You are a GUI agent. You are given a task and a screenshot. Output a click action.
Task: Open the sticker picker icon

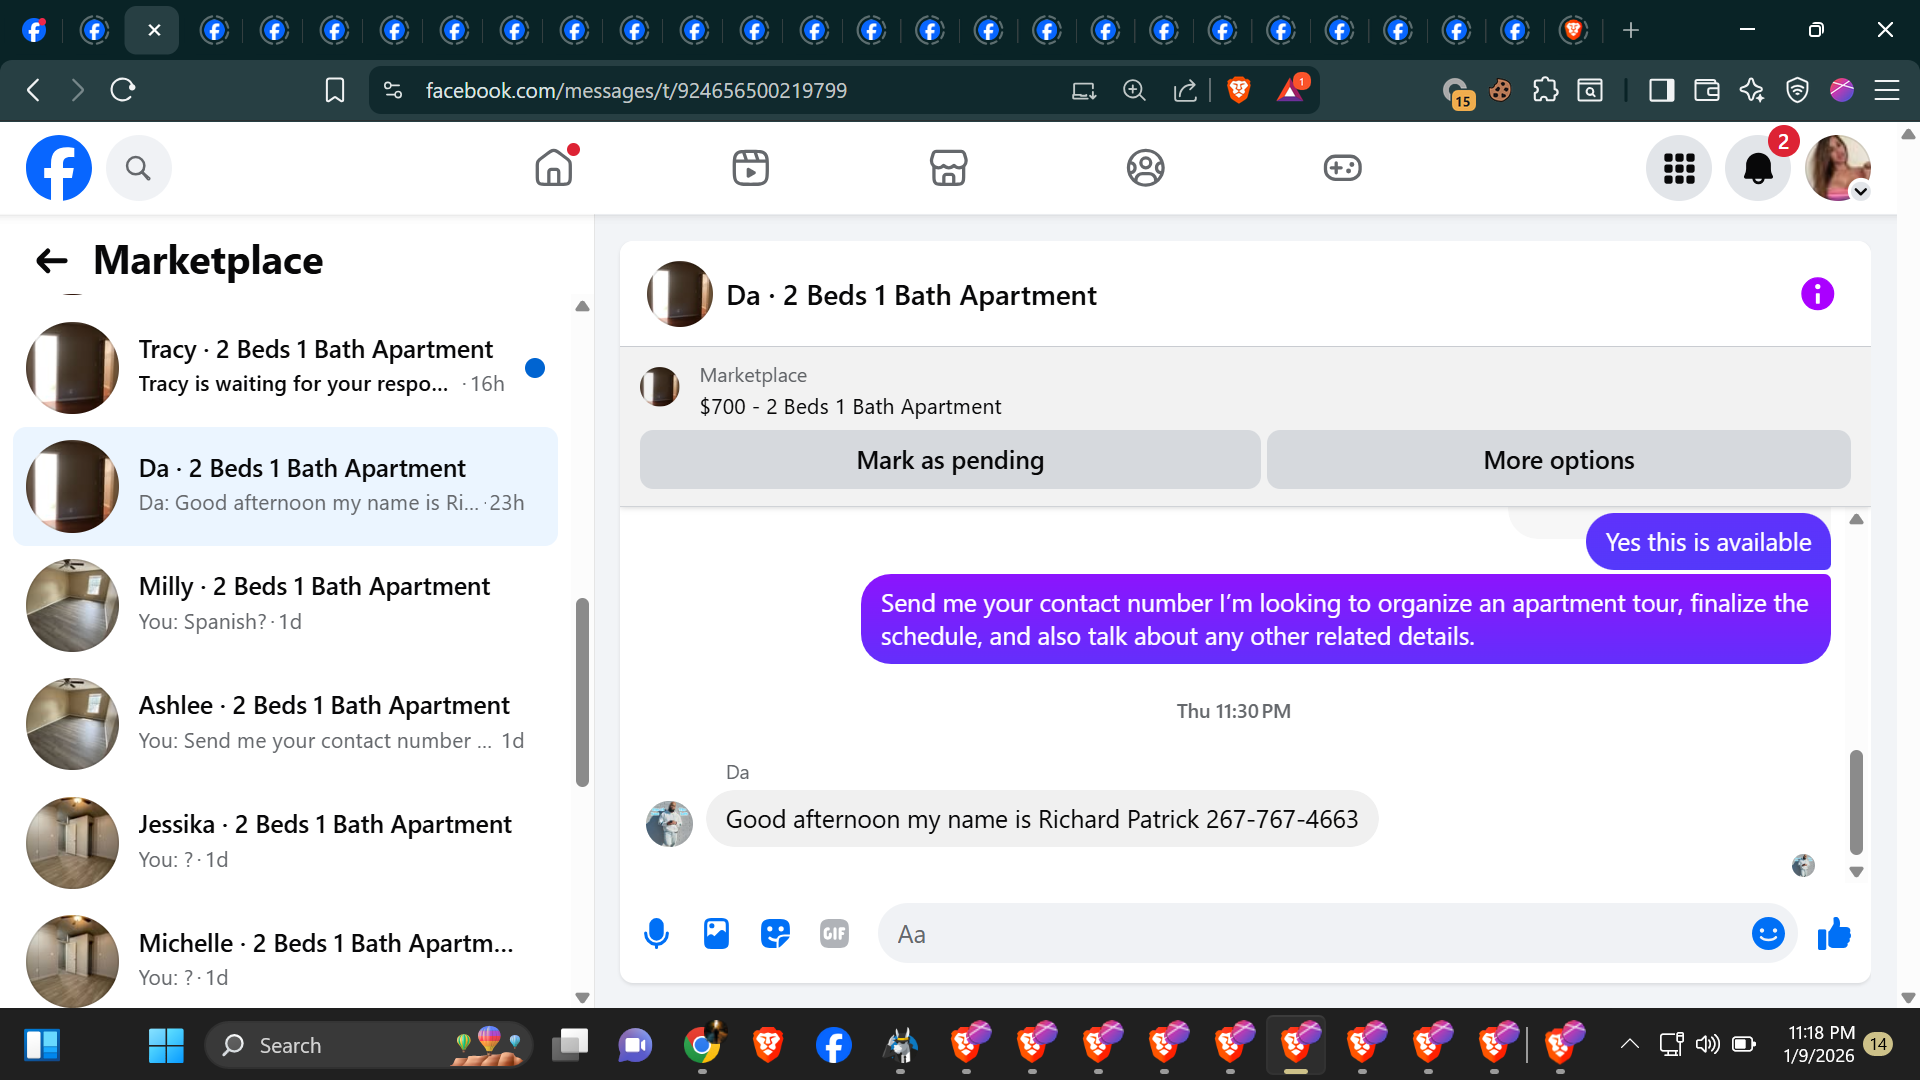coord(775,934)
